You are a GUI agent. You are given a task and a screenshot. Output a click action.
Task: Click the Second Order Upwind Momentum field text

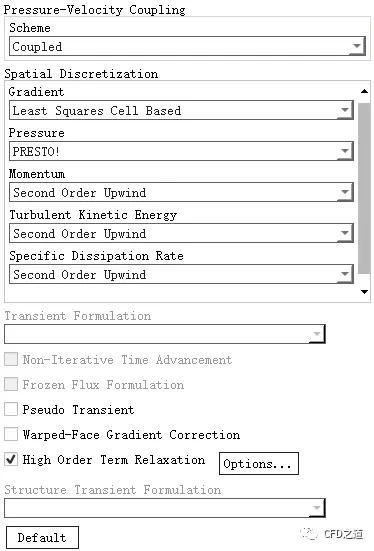point(79,193)
